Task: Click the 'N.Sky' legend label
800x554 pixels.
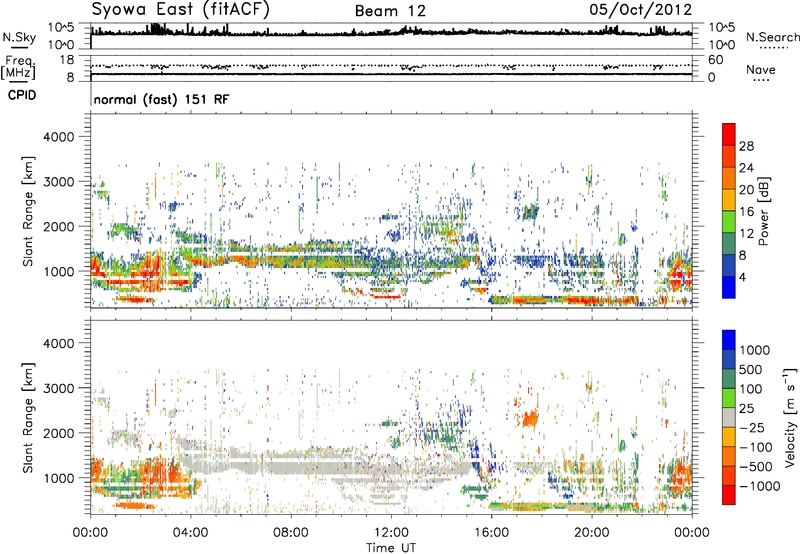Action: click(19, 37)
